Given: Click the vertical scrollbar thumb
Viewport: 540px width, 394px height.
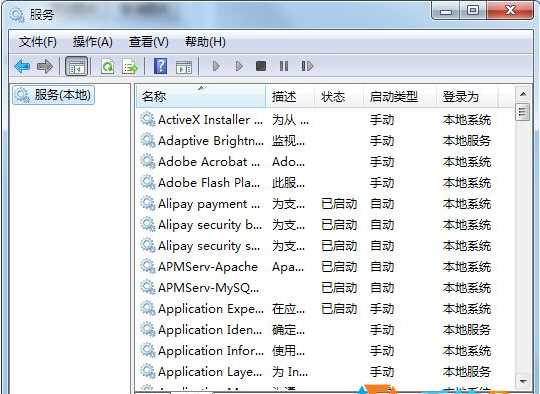Looking at the screenshot, I should 523,112.
